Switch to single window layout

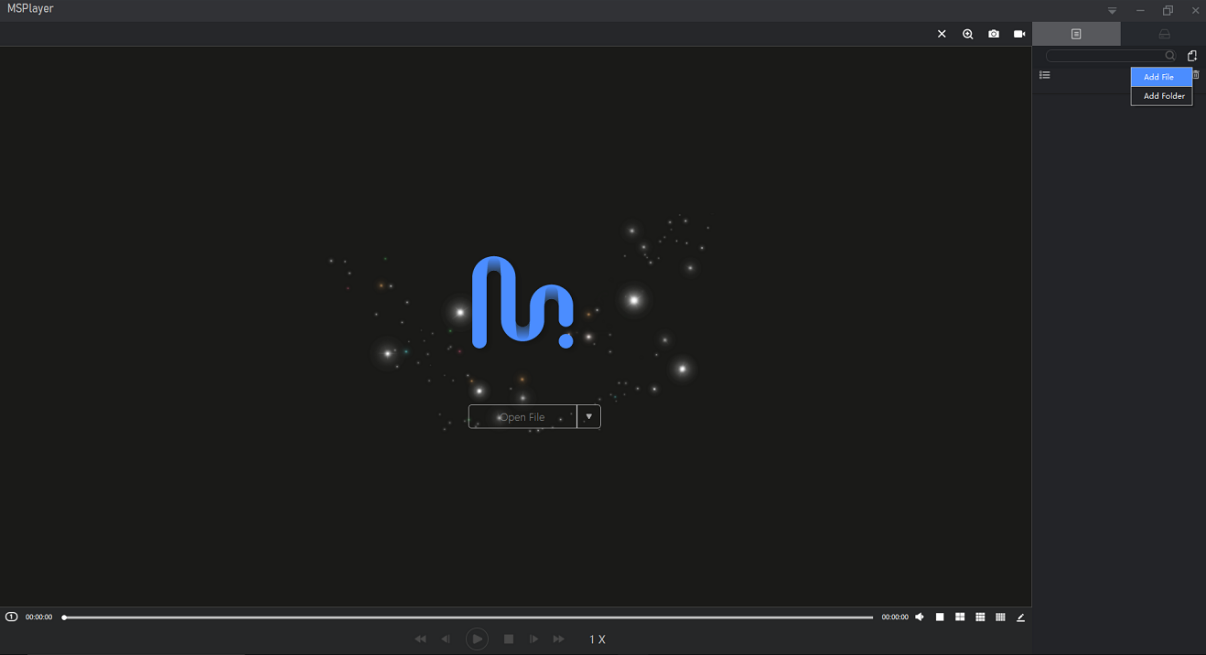[x=940, y=617]
